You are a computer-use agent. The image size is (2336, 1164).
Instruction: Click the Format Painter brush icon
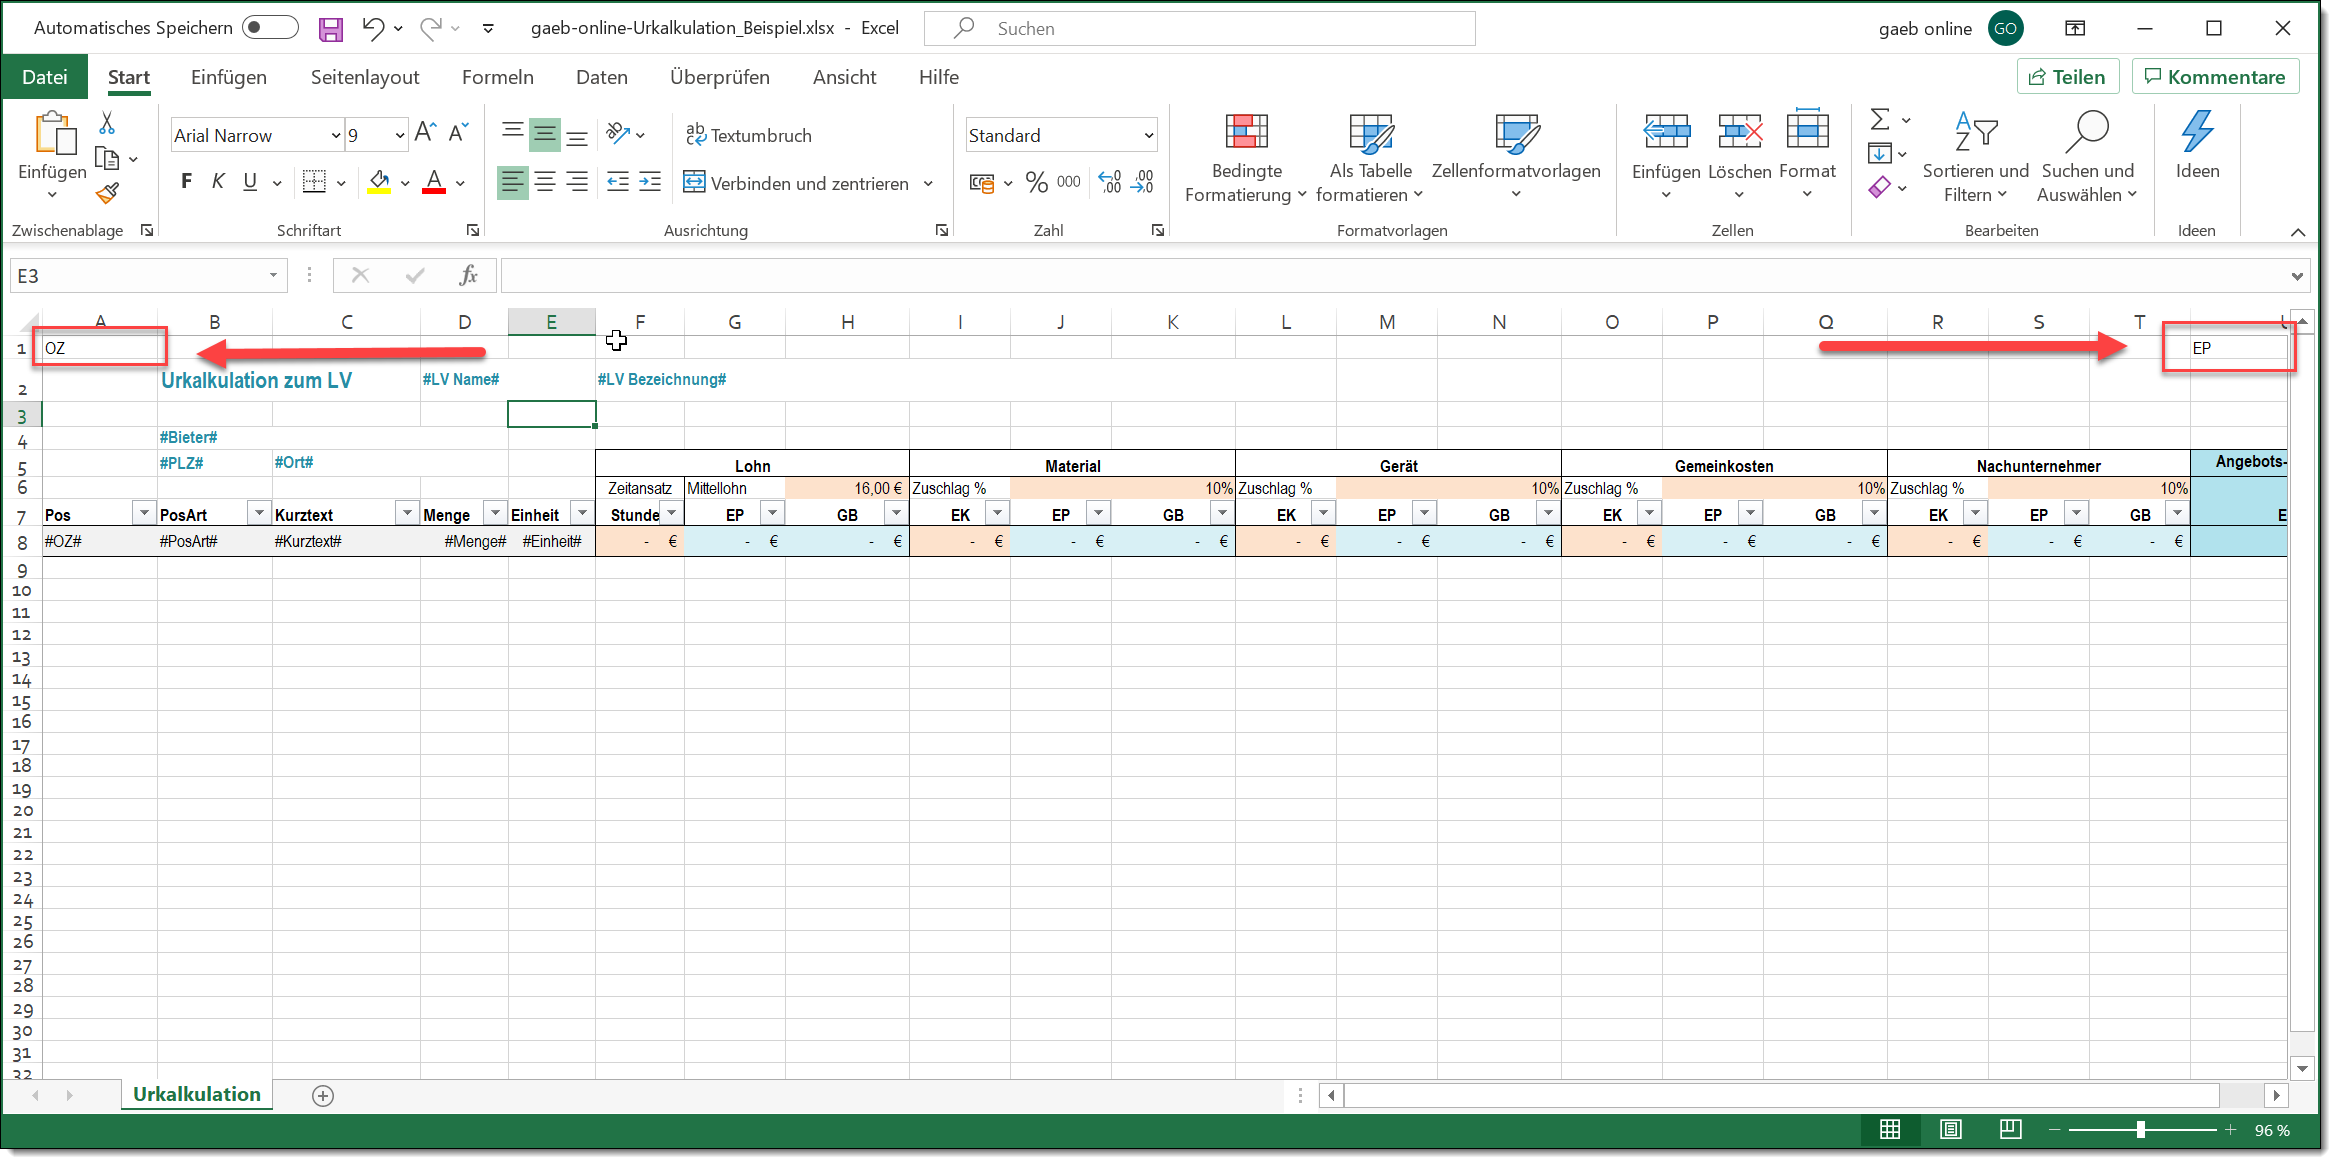point(107,194)
